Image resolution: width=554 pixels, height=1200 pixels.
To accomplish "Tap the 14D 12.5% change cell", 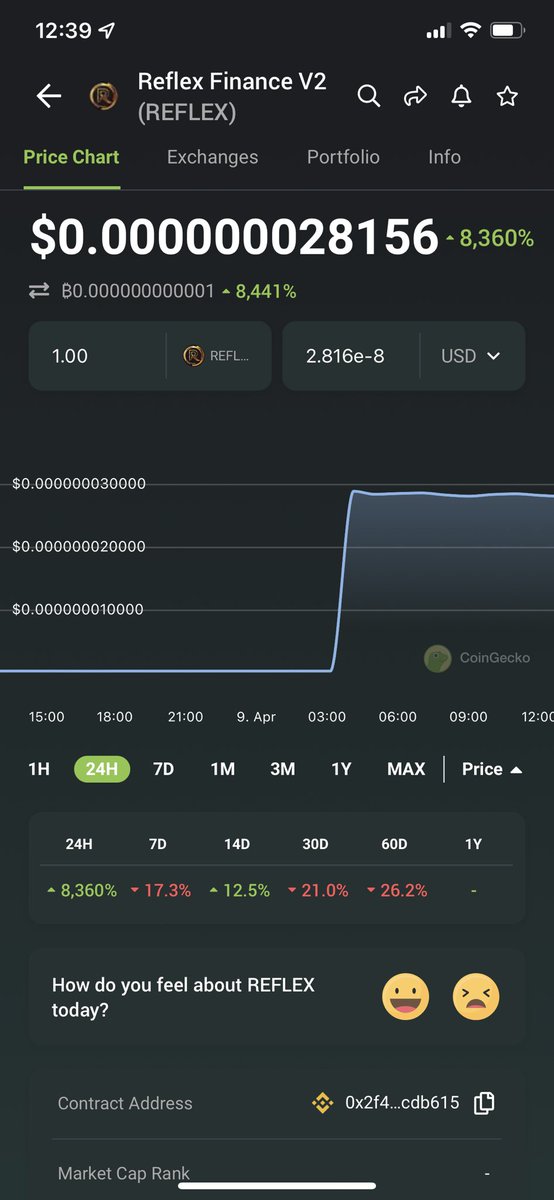I will [238, 890].
